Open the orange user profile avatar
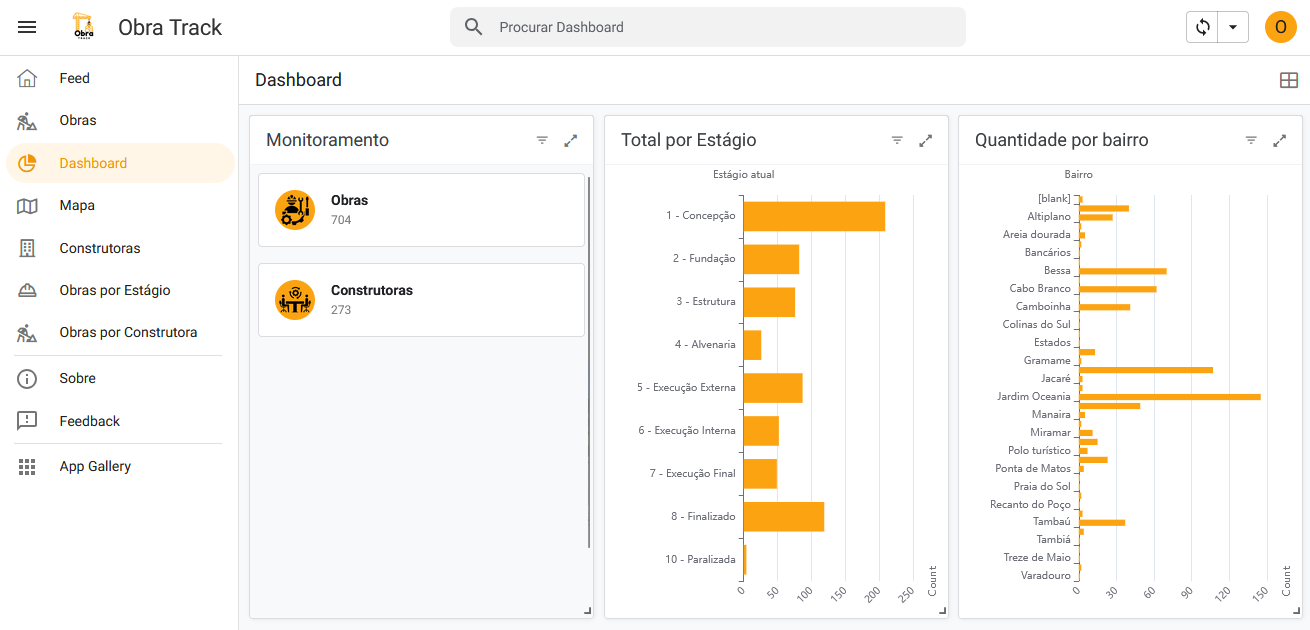Viewport: 1310px width, 630px height. tap(1280, 27)
